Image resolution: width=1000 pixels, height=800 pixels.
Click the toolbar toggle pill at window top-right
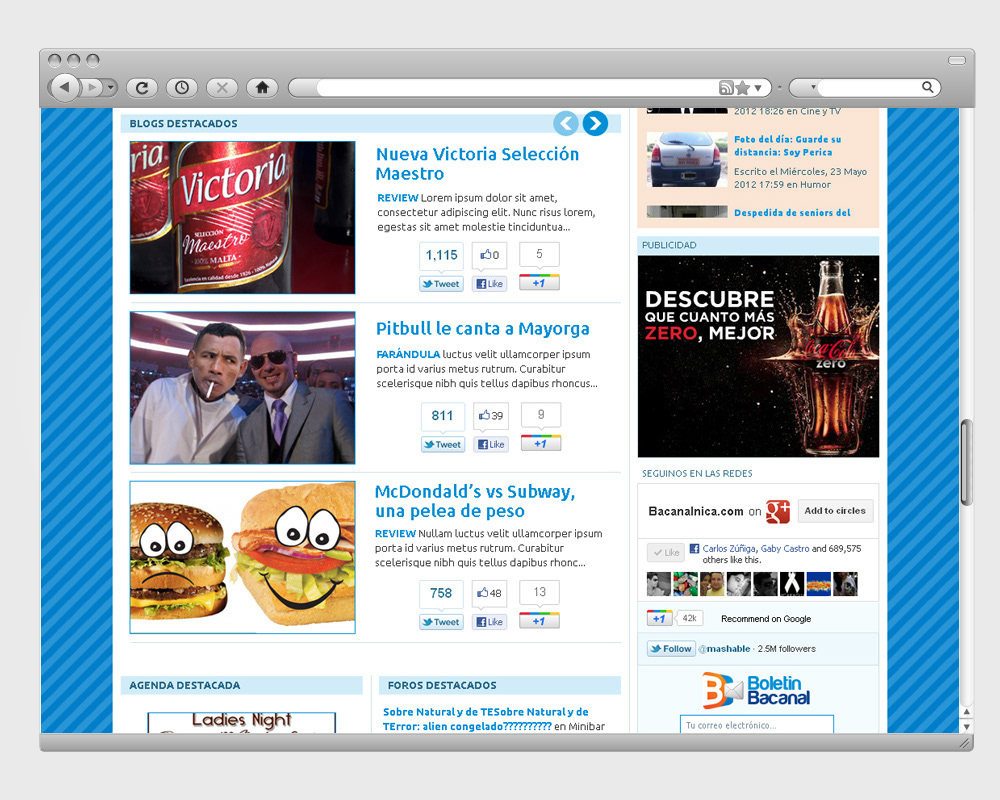[x=957, y=61]
